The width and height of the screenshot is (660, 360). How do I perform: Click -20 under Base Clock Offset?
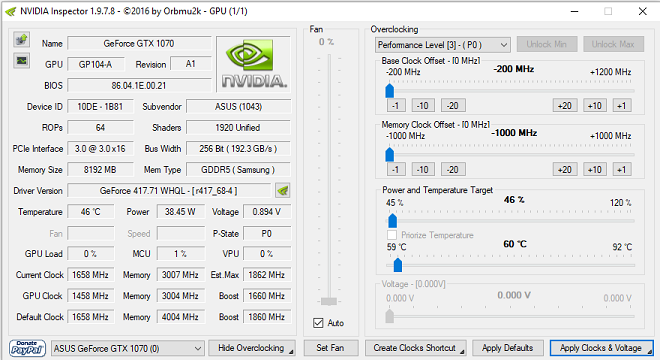pyautogui.click(x=453, y=106)
